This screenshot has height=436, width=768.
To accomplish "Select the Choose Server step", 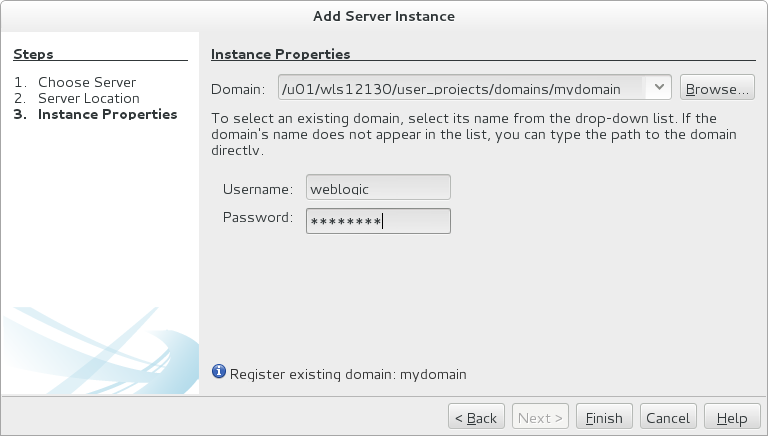I will coord(86,82).
